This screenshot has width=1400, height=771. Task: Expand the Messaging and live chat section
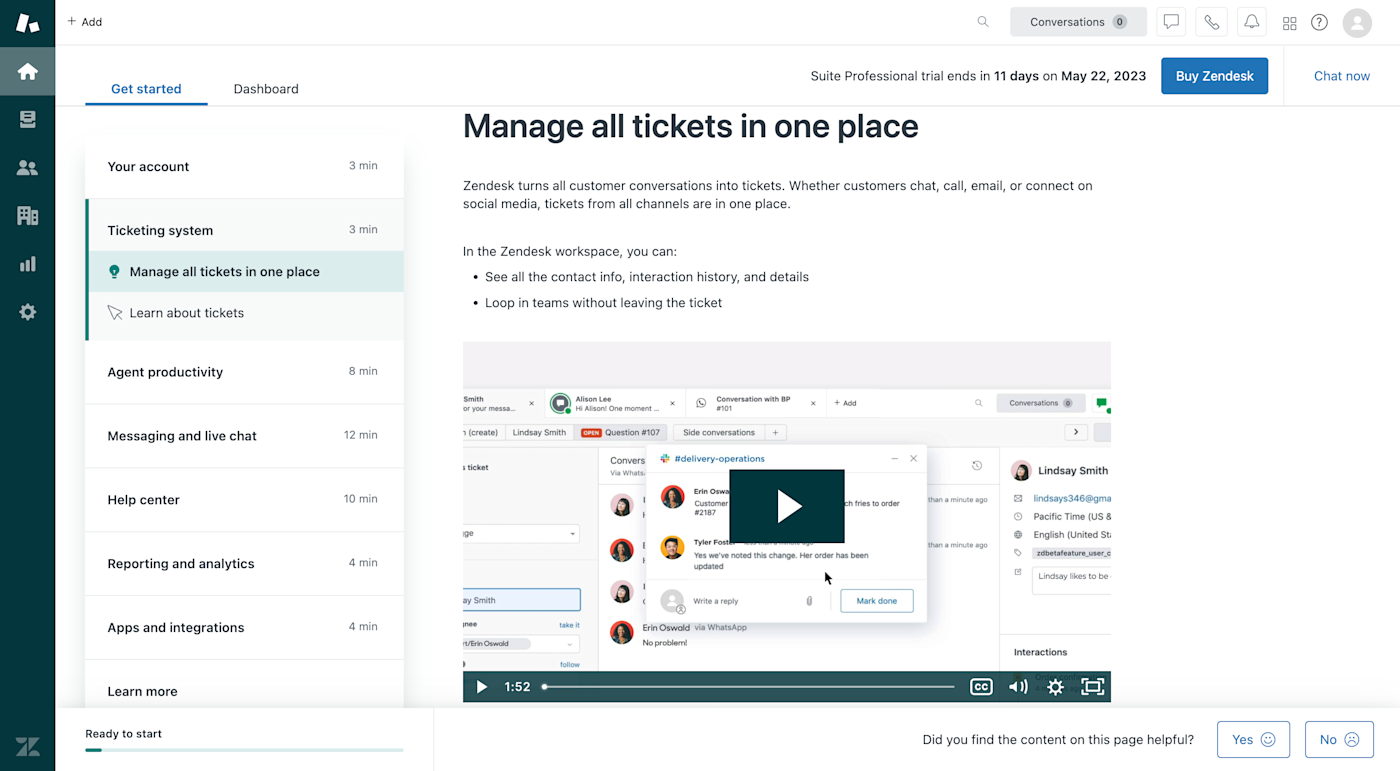(244, 436)
